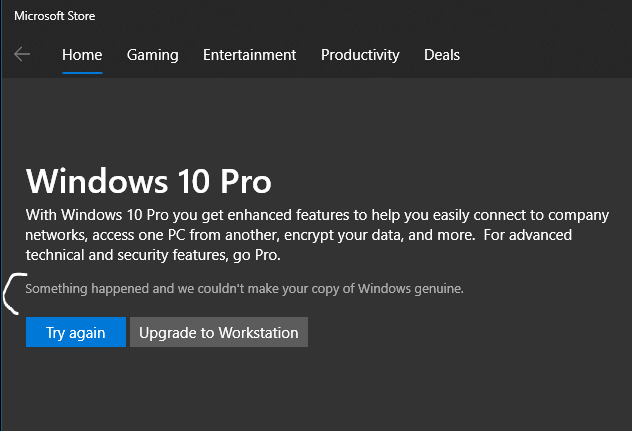The image size is (632, 431).
Task: Click the 'couldn't make your copy genuine' message
Action: click(244, 289)
